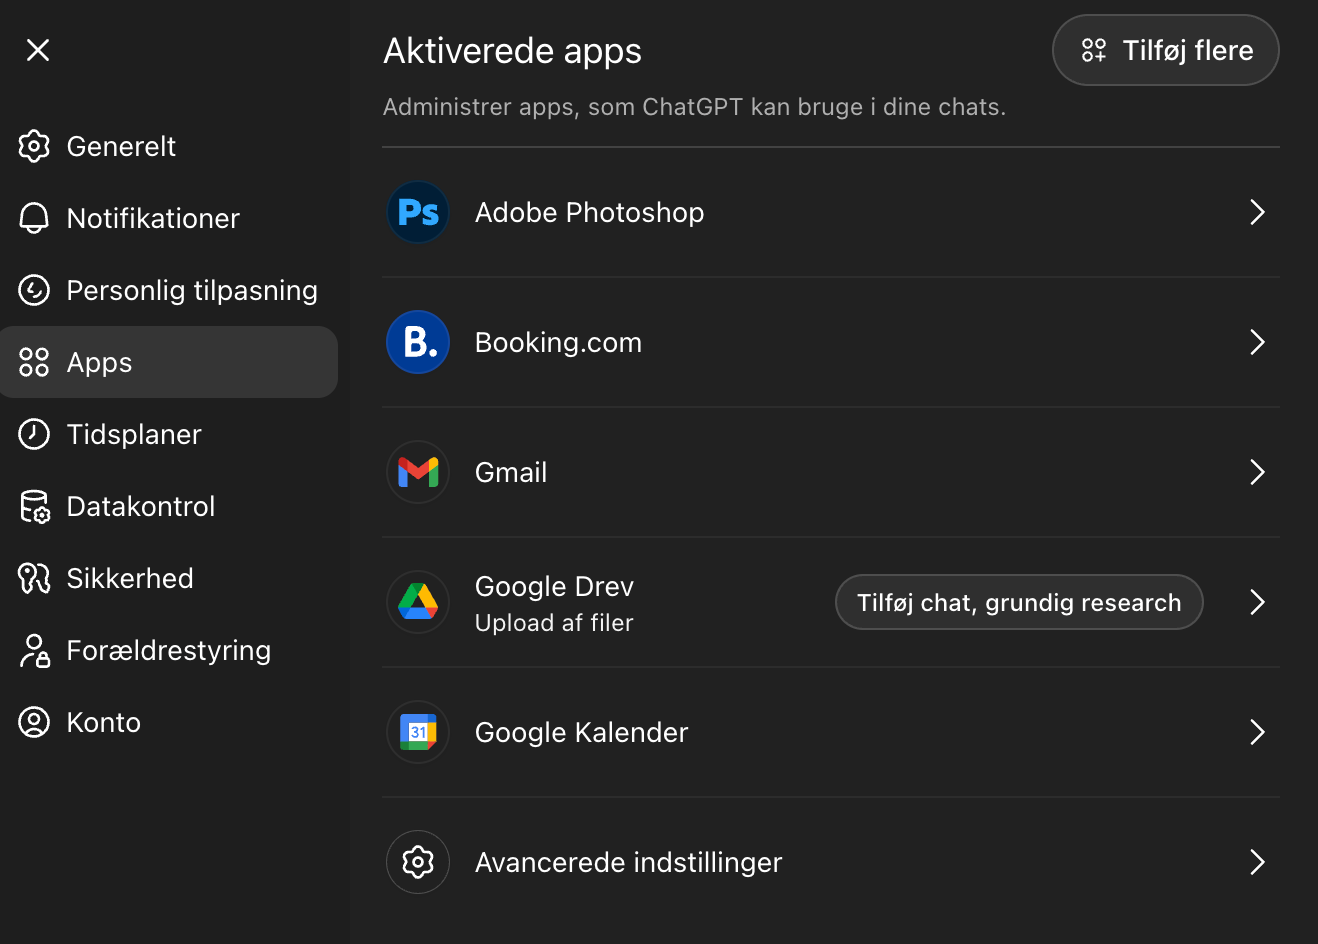Select the Forældrestyring settings section
Screen dimensions: 1318x944
pos(168,650)
